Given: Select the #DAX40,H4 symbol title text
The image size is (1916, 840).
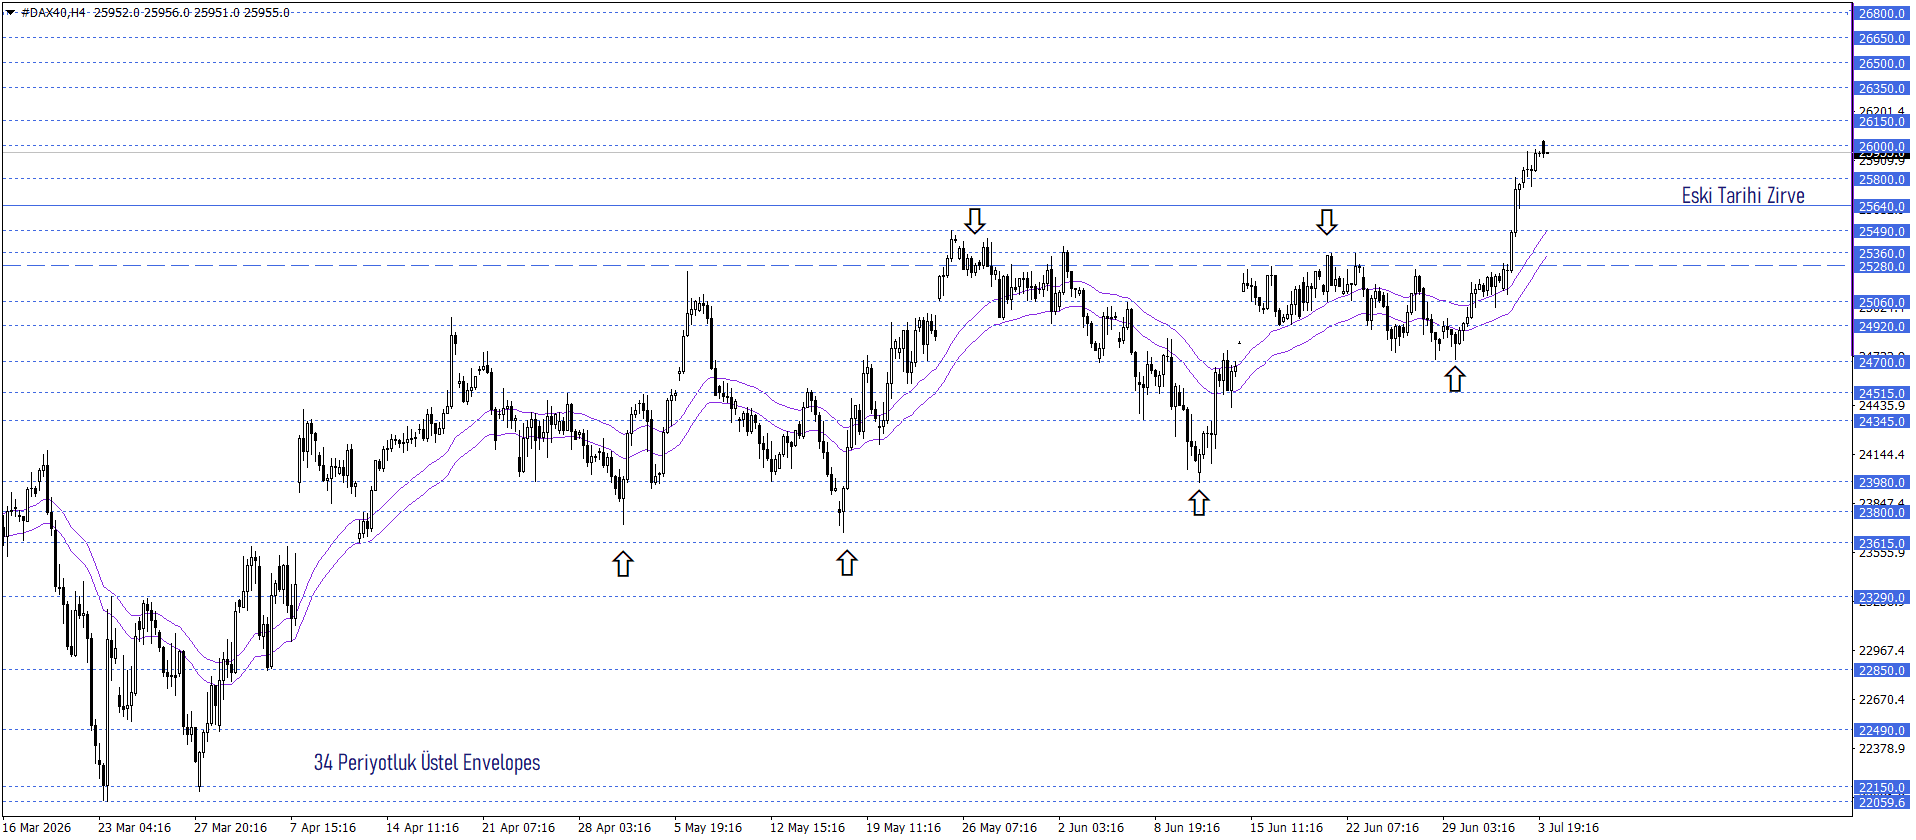Looking at the screenshot, I should click(53, 13).
